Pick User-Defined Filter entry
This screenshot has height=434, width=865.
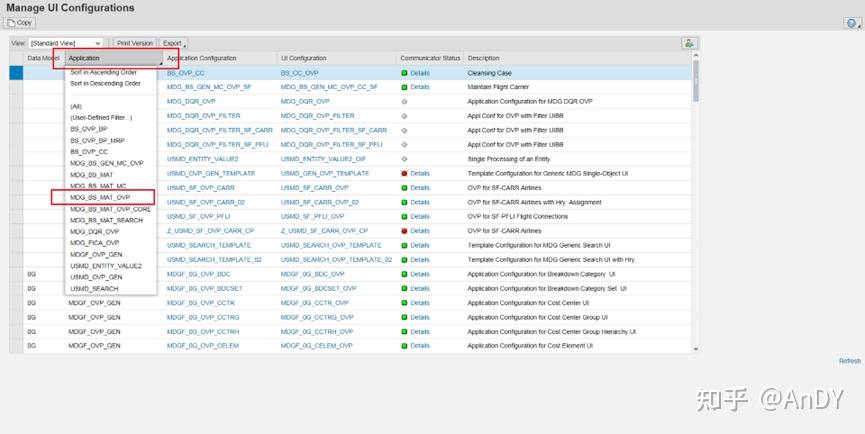pos(101,117)
